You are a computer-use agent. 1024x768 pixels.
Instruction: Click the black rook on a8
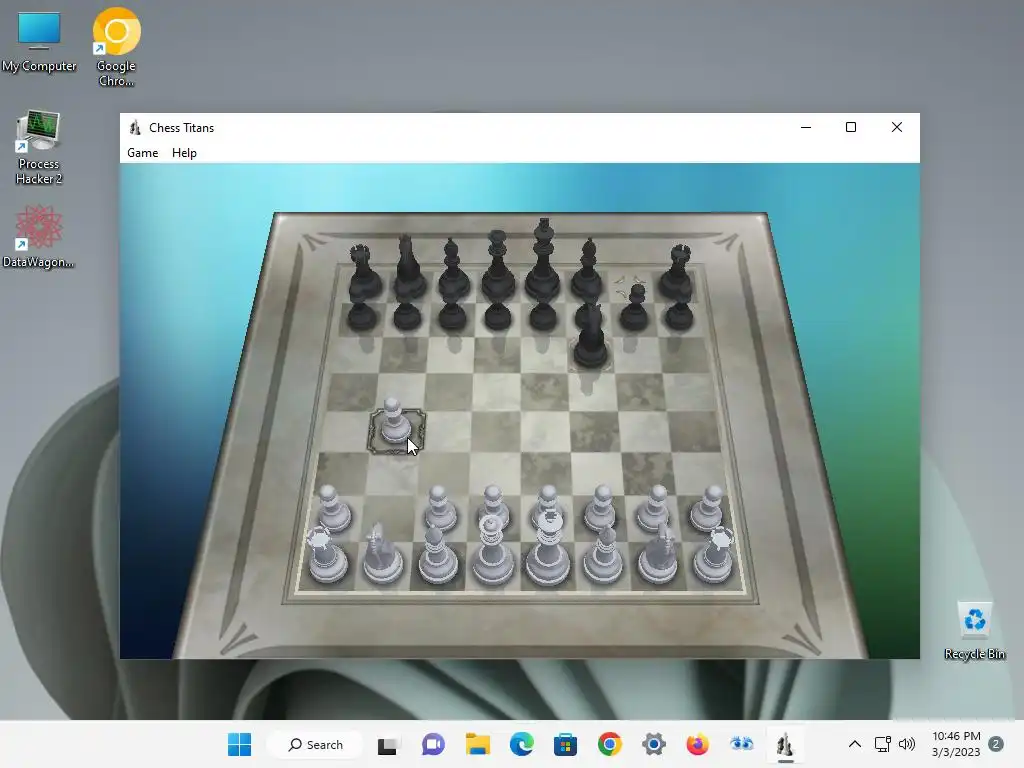(x=362, y=273)
